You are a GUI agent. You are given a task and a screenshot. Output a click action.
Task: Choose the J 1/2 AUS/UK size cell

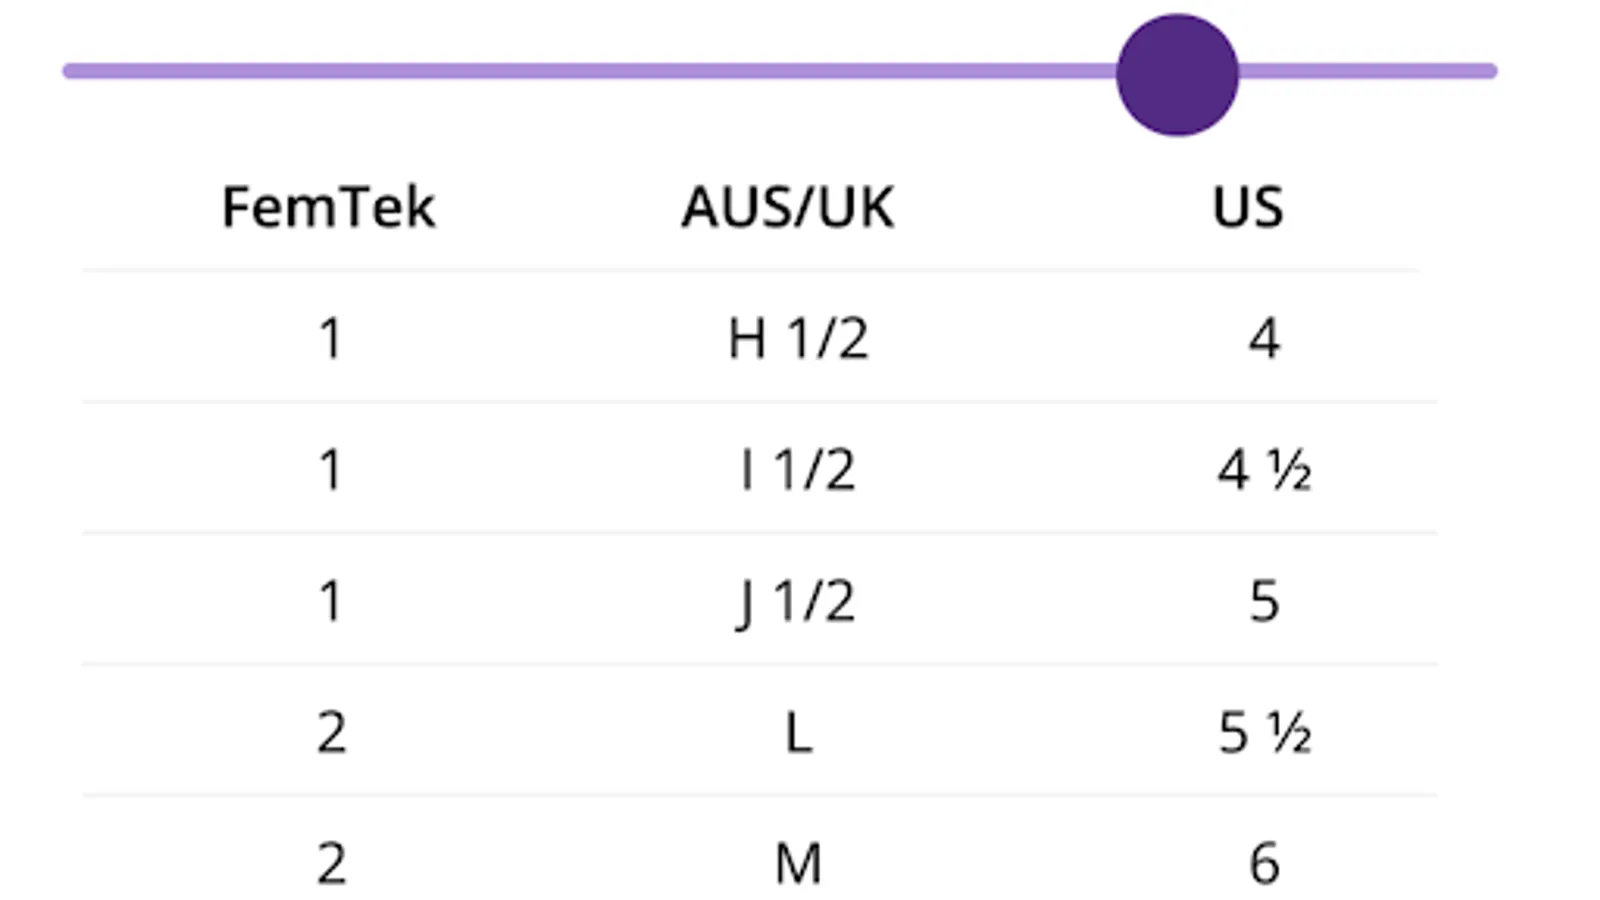[x=796, y=601]
